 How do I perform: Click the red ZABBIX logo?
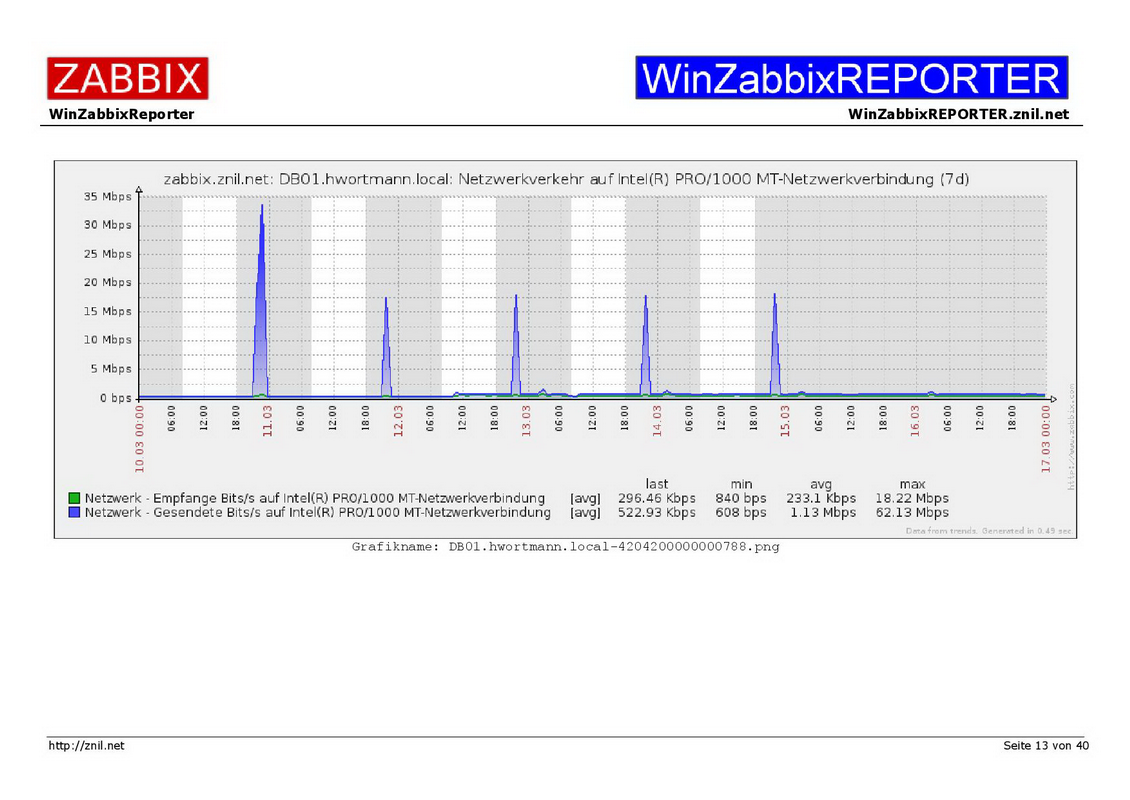click(x=127, y=78)
